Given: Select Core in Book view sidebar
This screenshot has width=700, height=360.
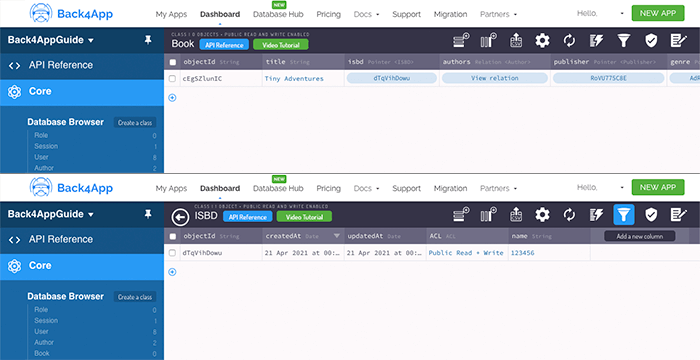Looking at the screenshot, I should coord(82,92).
